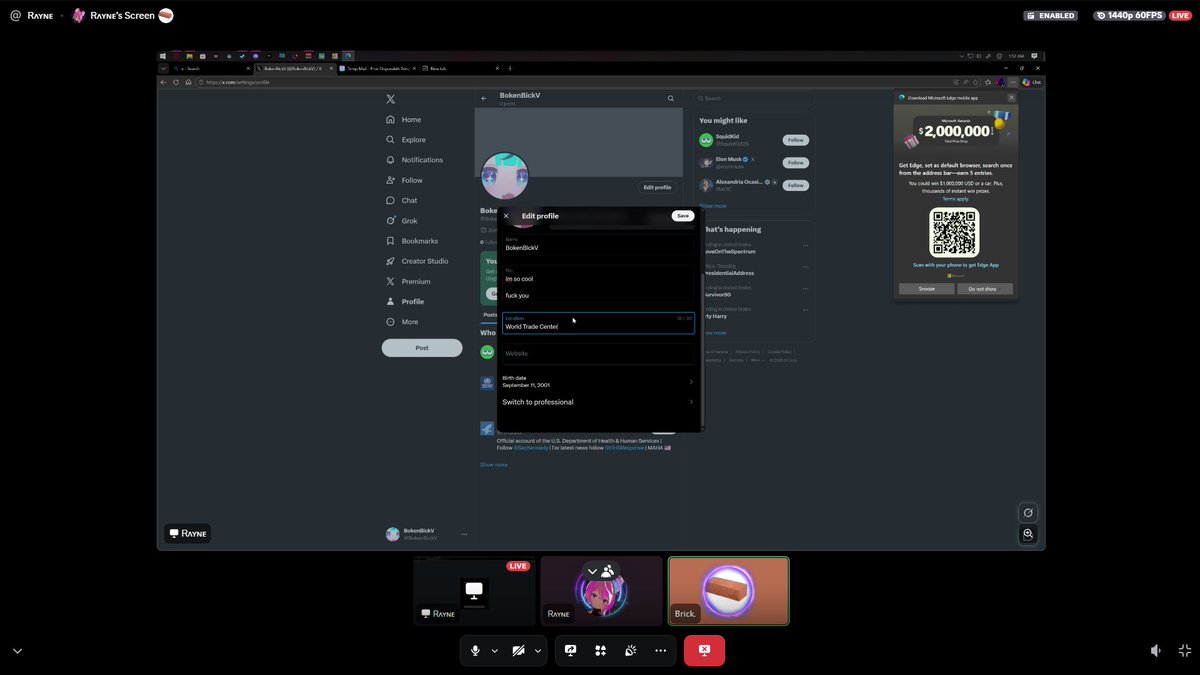Viewport: 1200px width, 675px height.
Task: Follow SquidKid suggestion
Action: click(x=795, y=140)
